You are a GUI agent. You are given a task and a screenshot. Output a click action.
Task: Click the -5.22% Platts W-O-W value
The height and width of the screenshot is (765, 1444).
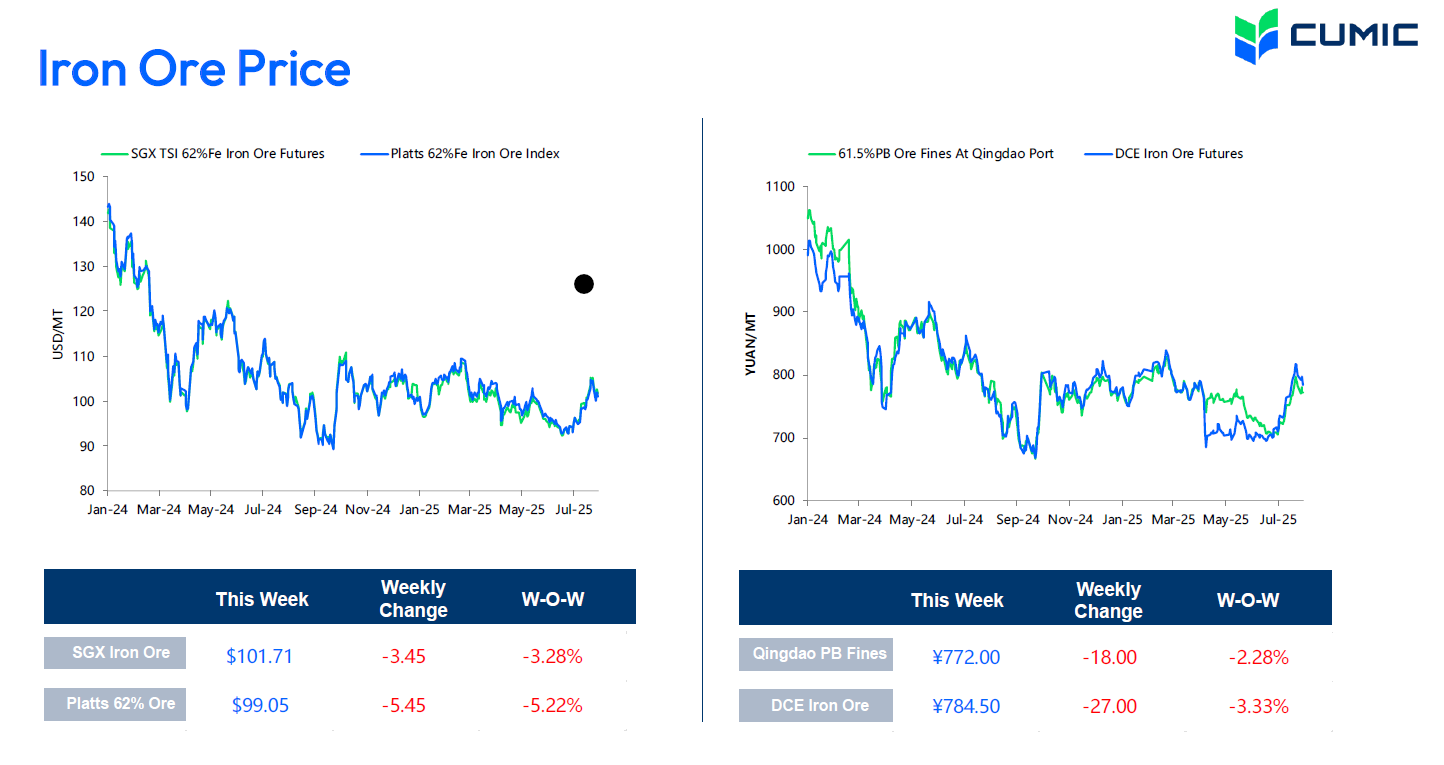[x=552, y=705]
